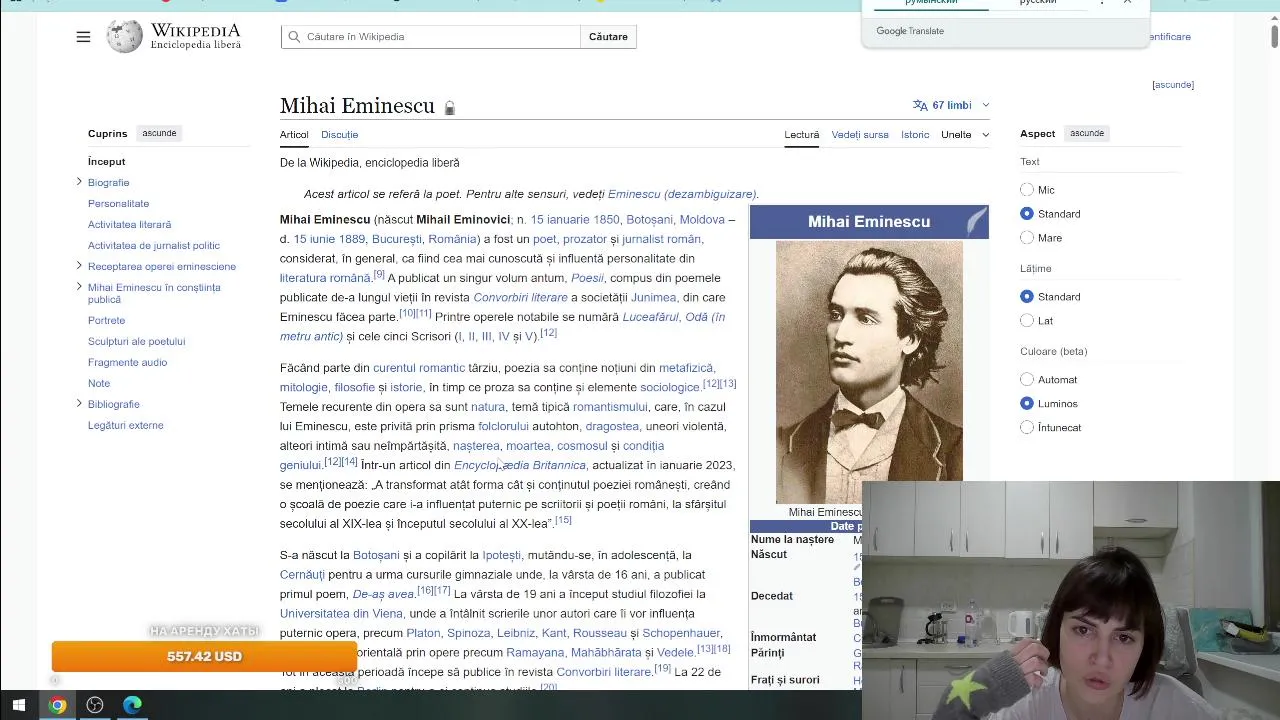Image resolution: width=1280 pixels, height=720 pixels.
Task: Go to Sculpturi ale poetului
Action: [136, 341]
